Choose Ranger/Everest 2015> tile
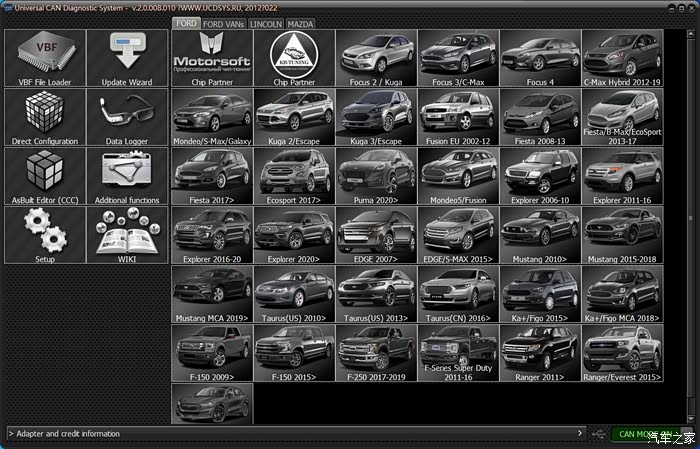 (623, 353)
